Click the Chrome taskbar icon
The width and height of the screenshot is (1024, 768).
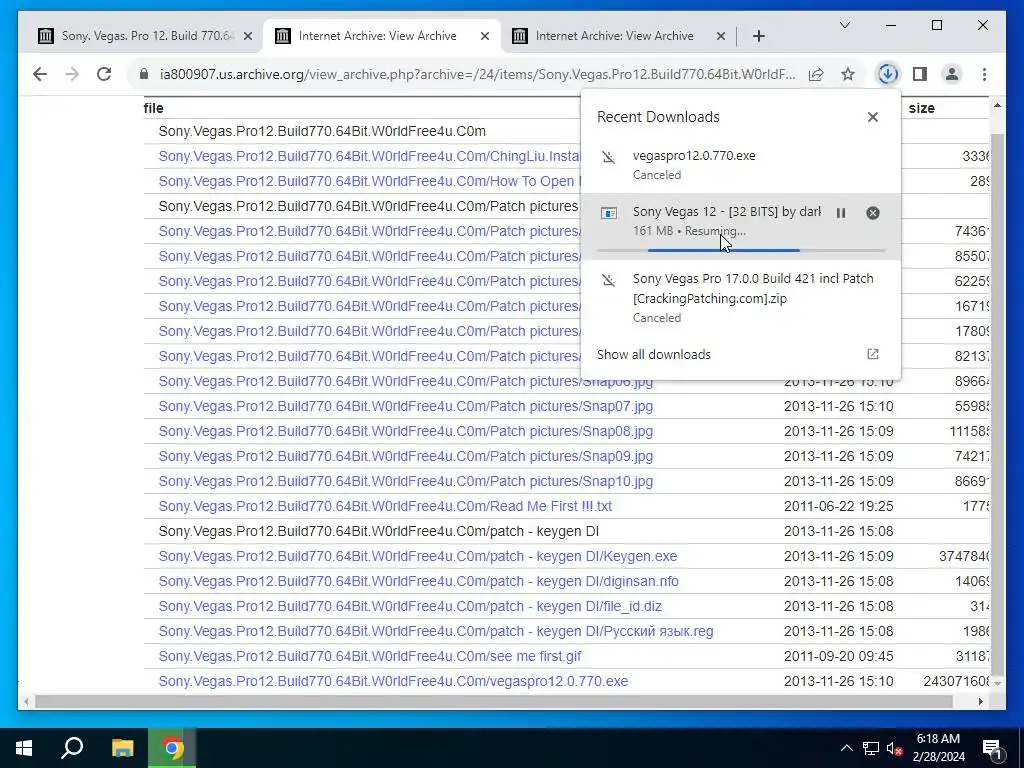172,748
